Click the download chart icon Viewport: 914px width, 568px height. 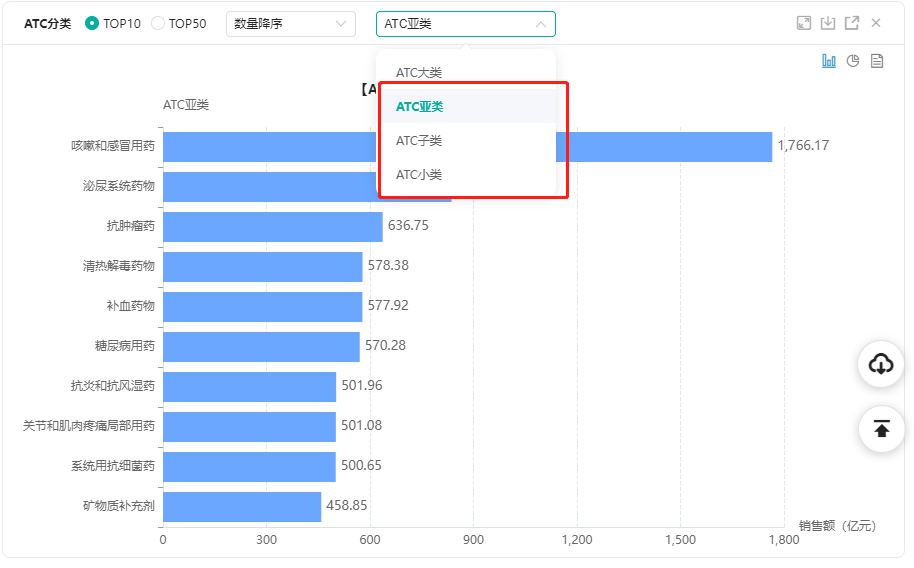[828, 23]
